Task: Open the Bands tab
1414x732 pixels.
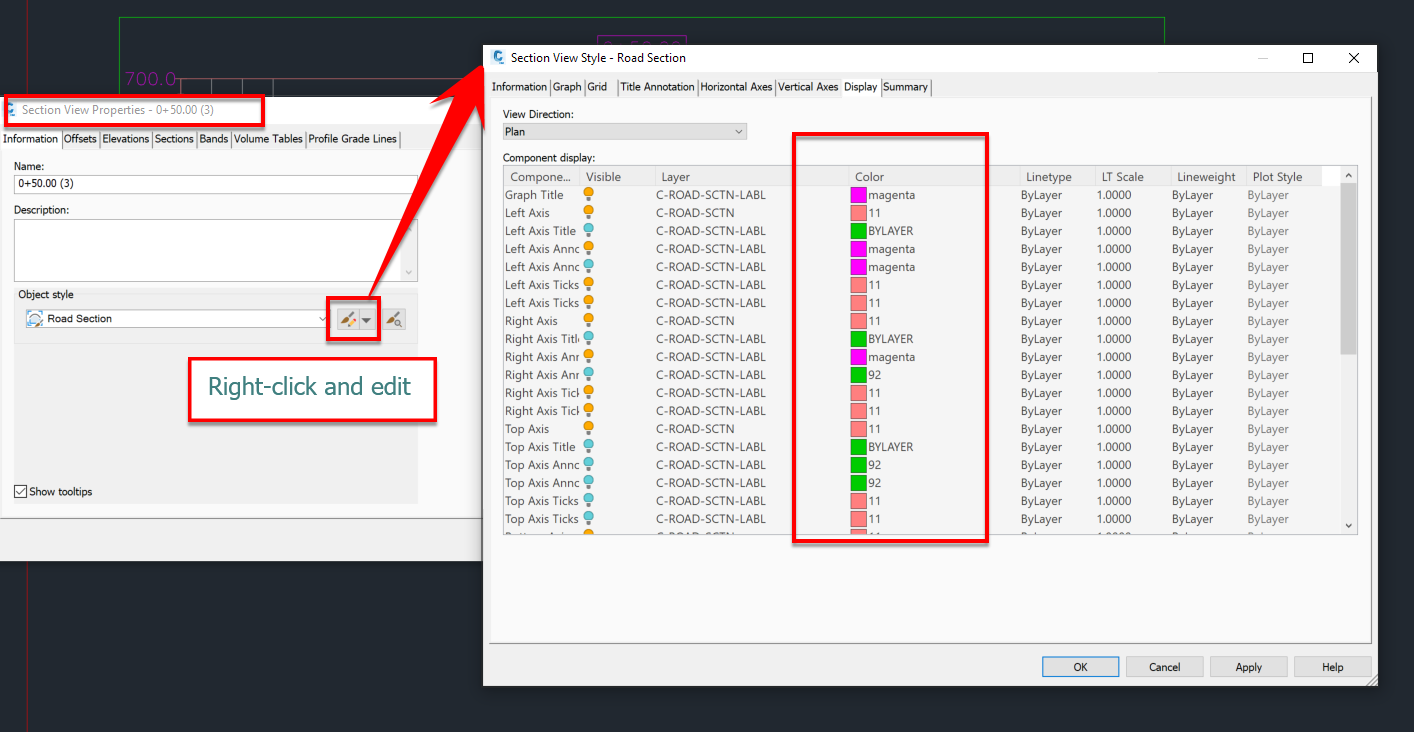Action: click(x=213, y=139)
